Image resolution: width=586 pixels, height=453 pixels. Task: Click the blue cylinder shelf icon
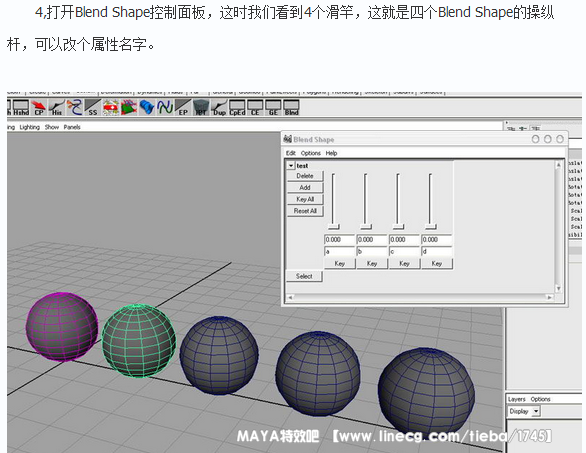(x=146, y=108)
